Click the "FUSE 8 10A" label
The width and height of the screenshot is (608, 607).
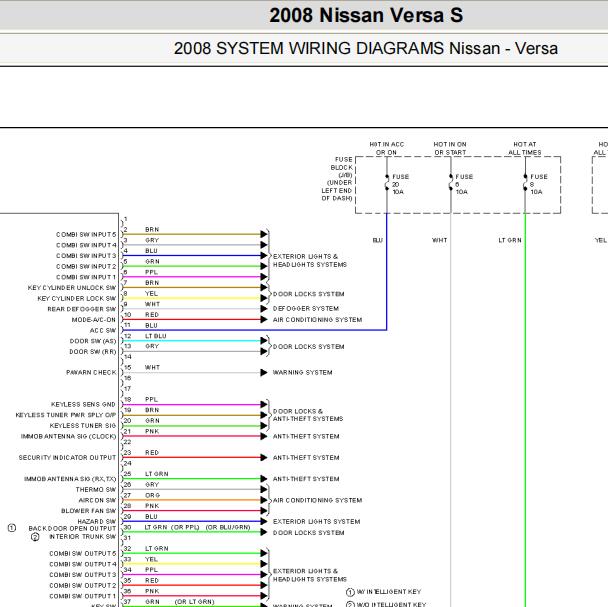(539, 184)
